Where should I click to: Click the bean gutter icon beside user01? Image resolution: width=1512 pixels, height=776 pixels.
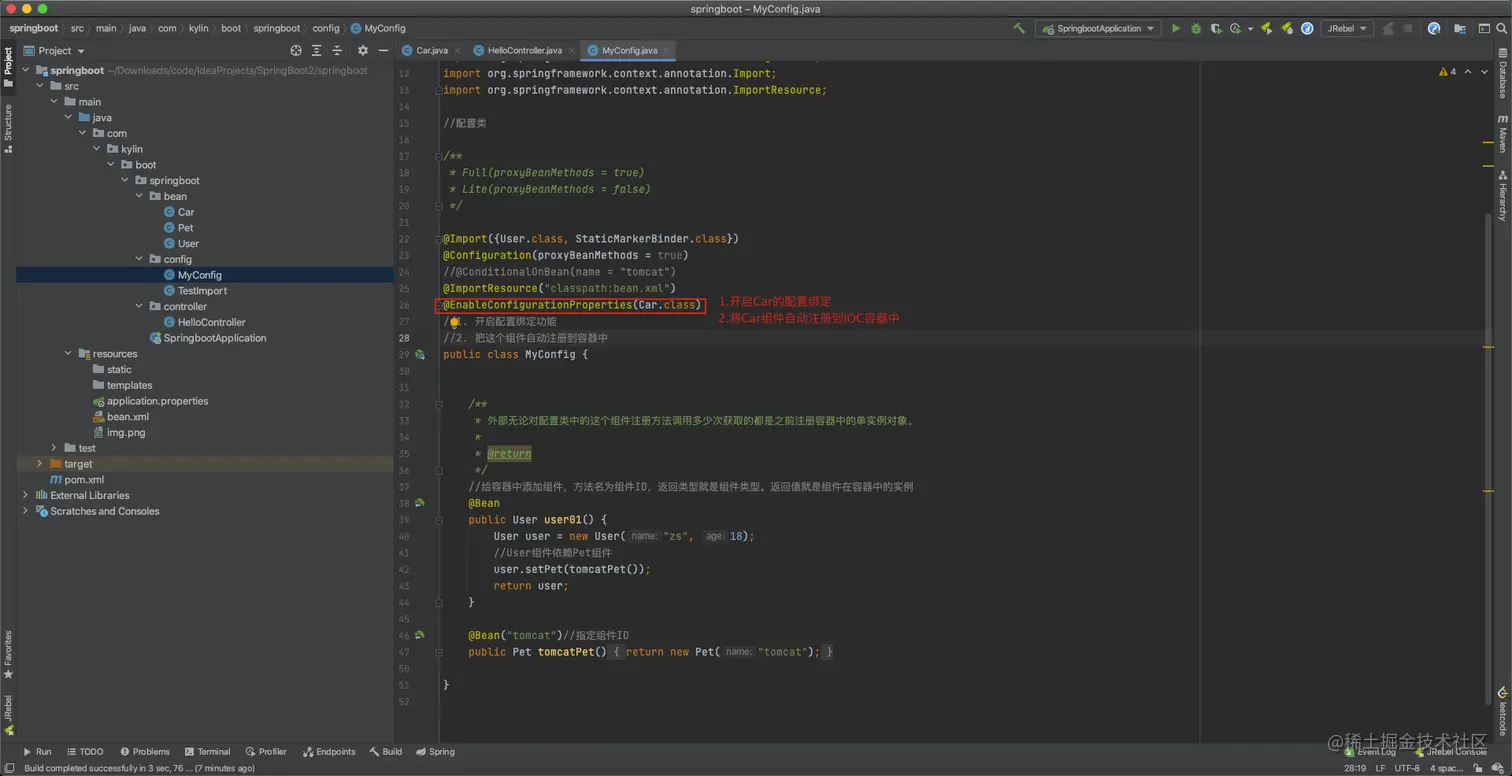(420, 503)
